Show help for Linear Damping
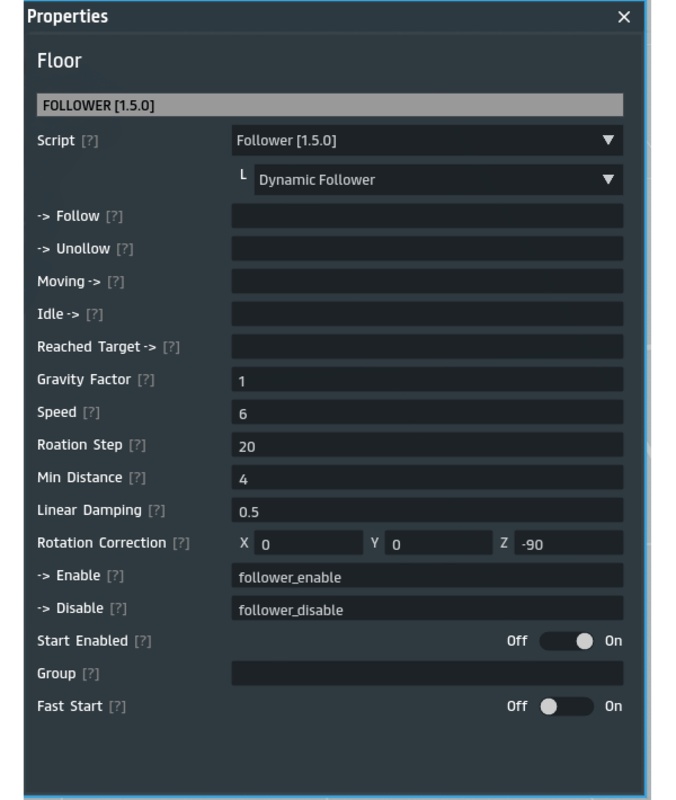The width and height of the screenshot is (676, 800). pos(157,511)
